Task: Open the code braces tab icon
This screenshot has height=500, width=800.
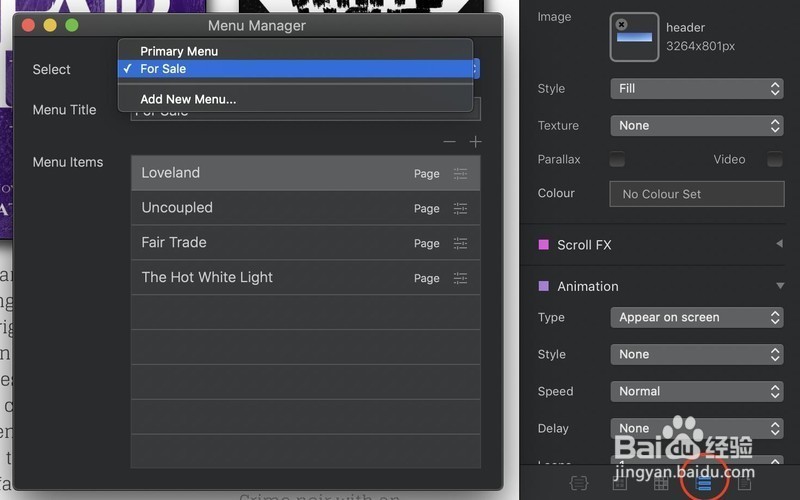Action: [579, 483]
